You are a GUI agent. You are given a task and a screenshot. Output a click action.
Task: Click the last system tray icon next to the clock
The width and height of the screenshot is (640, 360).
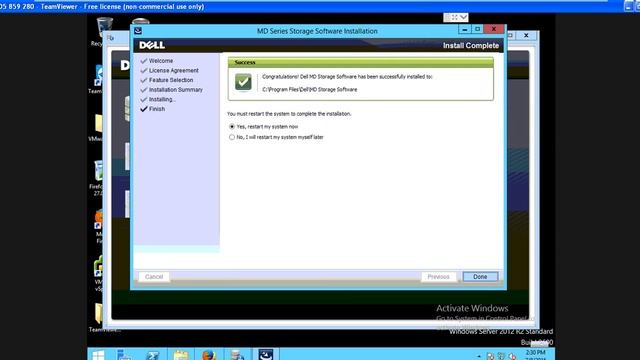click(512, 356)
